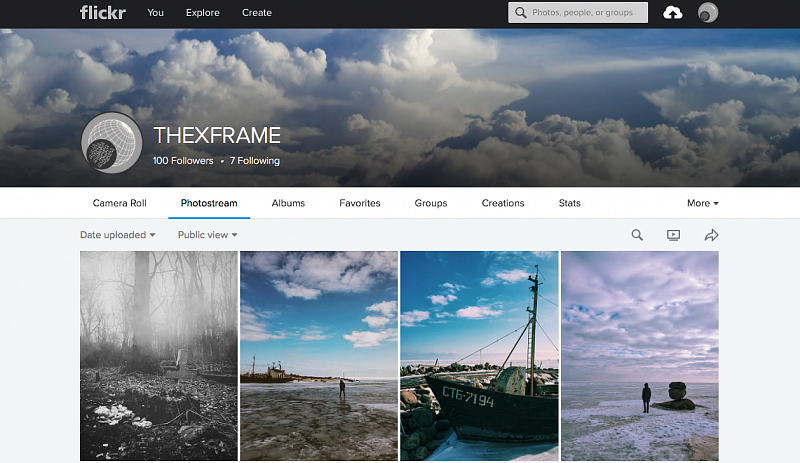This screenshot has height=463, width=800.
Task: Focus the Photos, people, or groups search field
Action: click(x=578, y=13)
